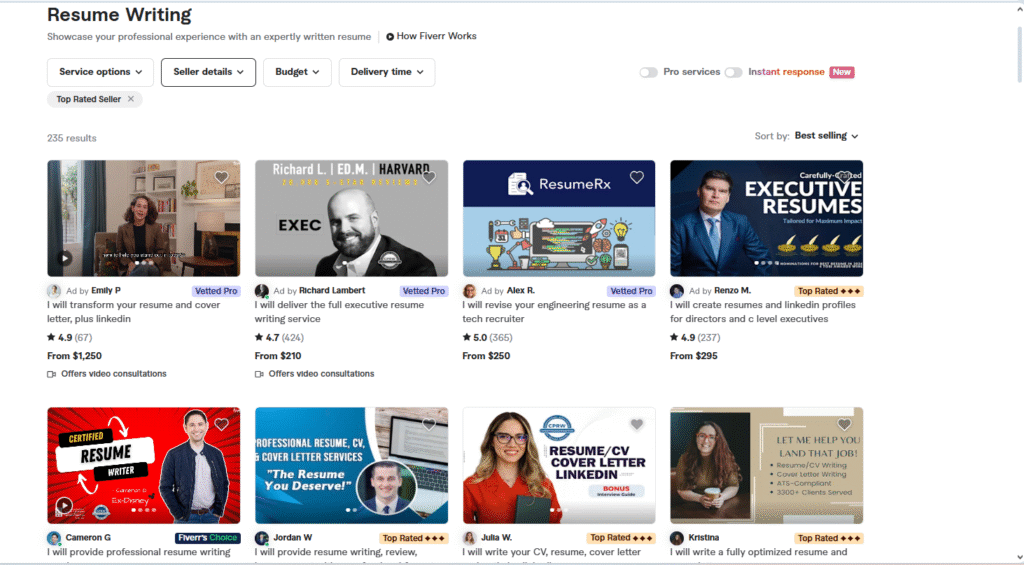Open Emily P's profile avatar
This screenshot has width=1024, height=565.
pyautogui.click(x=54, y=291)
